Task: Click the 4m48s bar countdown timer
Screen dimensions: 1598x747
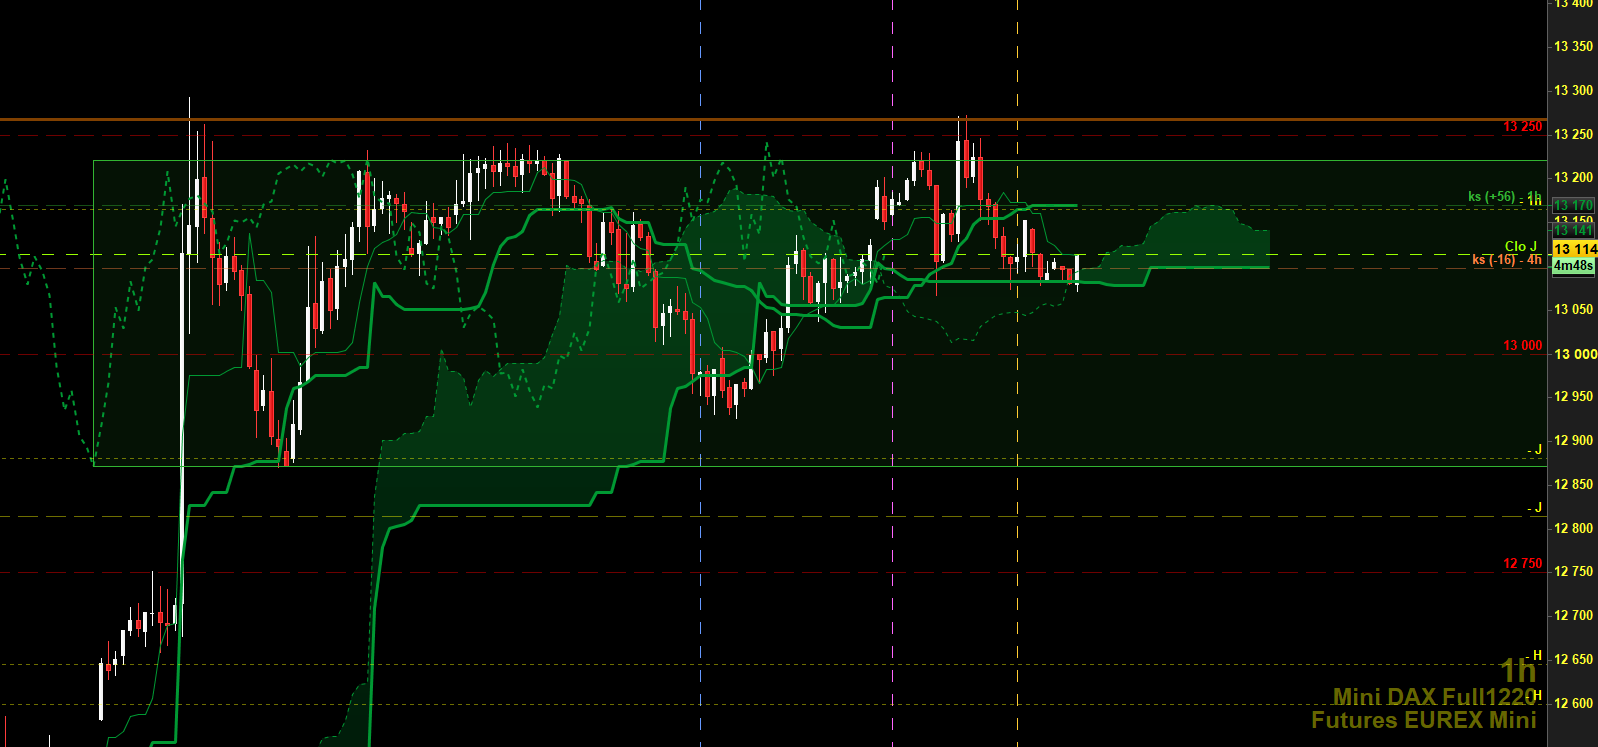Action: coord(1573,266)
